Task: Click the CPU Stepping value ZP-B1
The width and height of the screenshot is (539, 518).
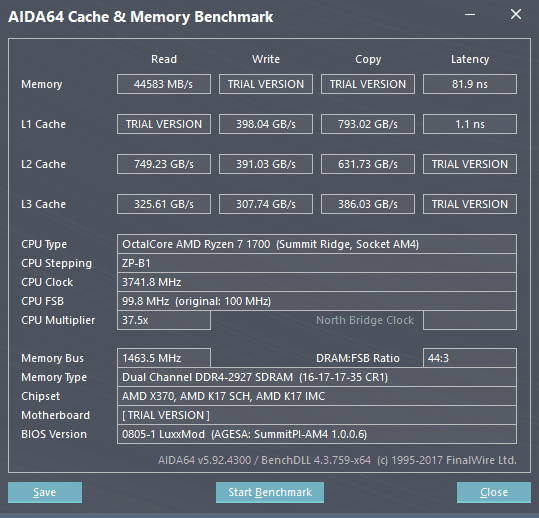Action: coord(317,263)
